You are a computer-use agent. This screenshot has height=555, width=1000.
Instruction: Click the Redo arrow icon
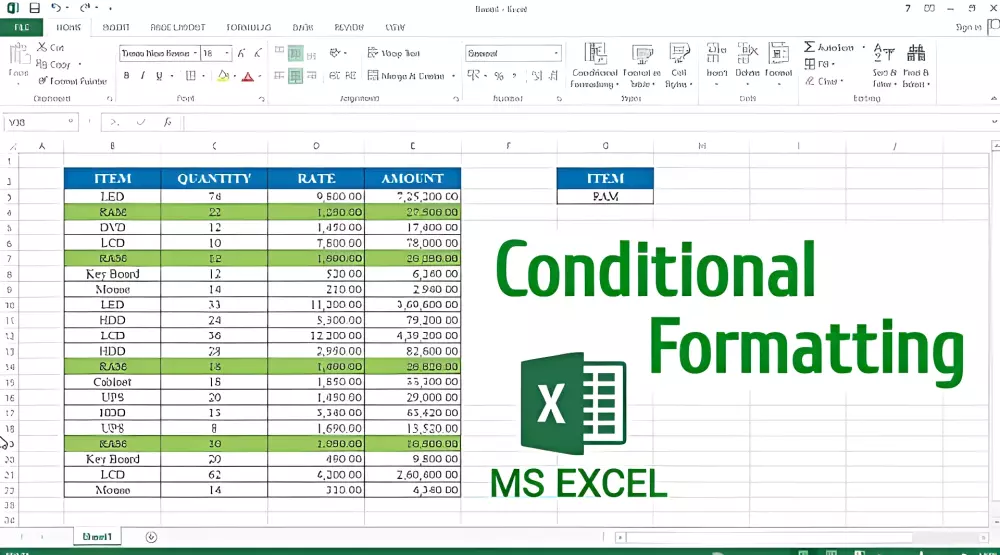85,8
